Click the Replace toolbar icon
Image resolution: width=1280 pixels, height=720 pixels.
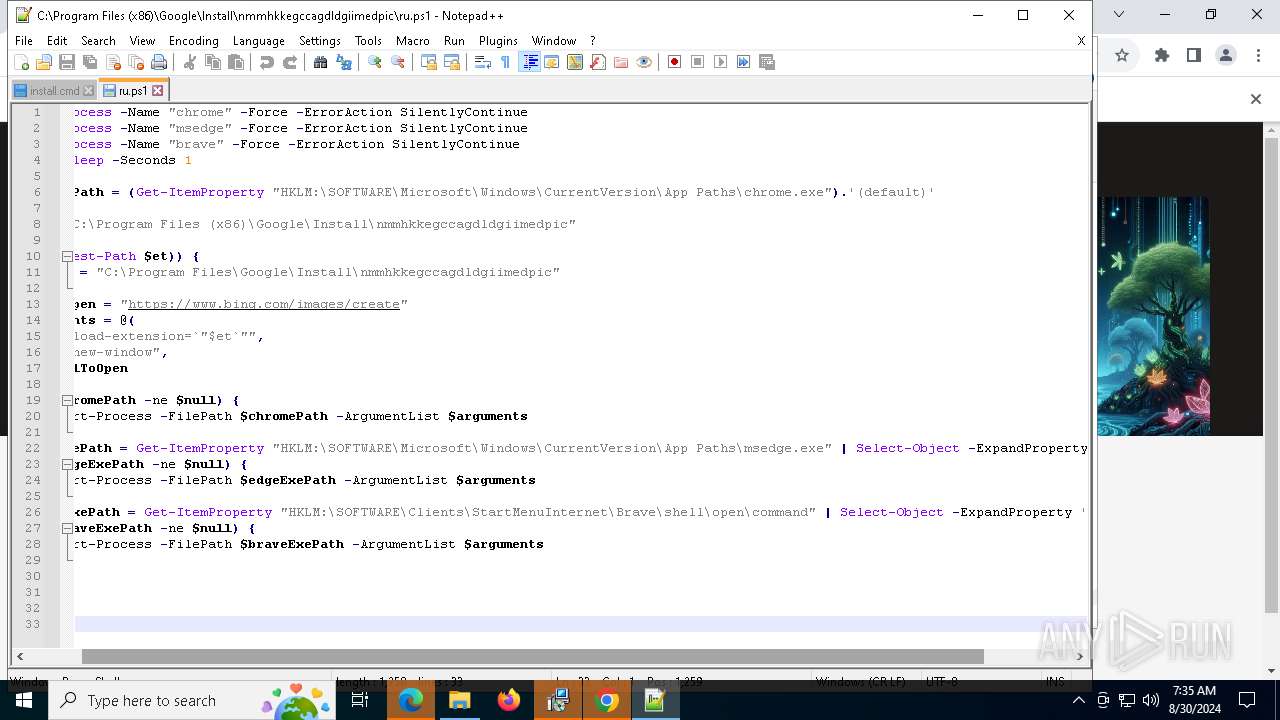pyautogui.click(x=344, y=62)
